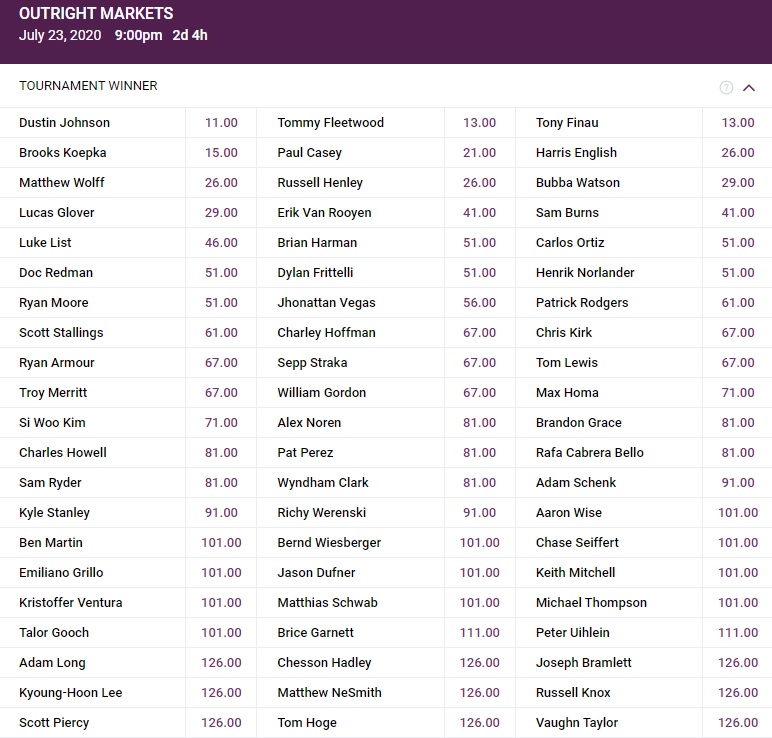
Task: Select Wyndham Clark odds 81.00
Action: tap(480, 483)
